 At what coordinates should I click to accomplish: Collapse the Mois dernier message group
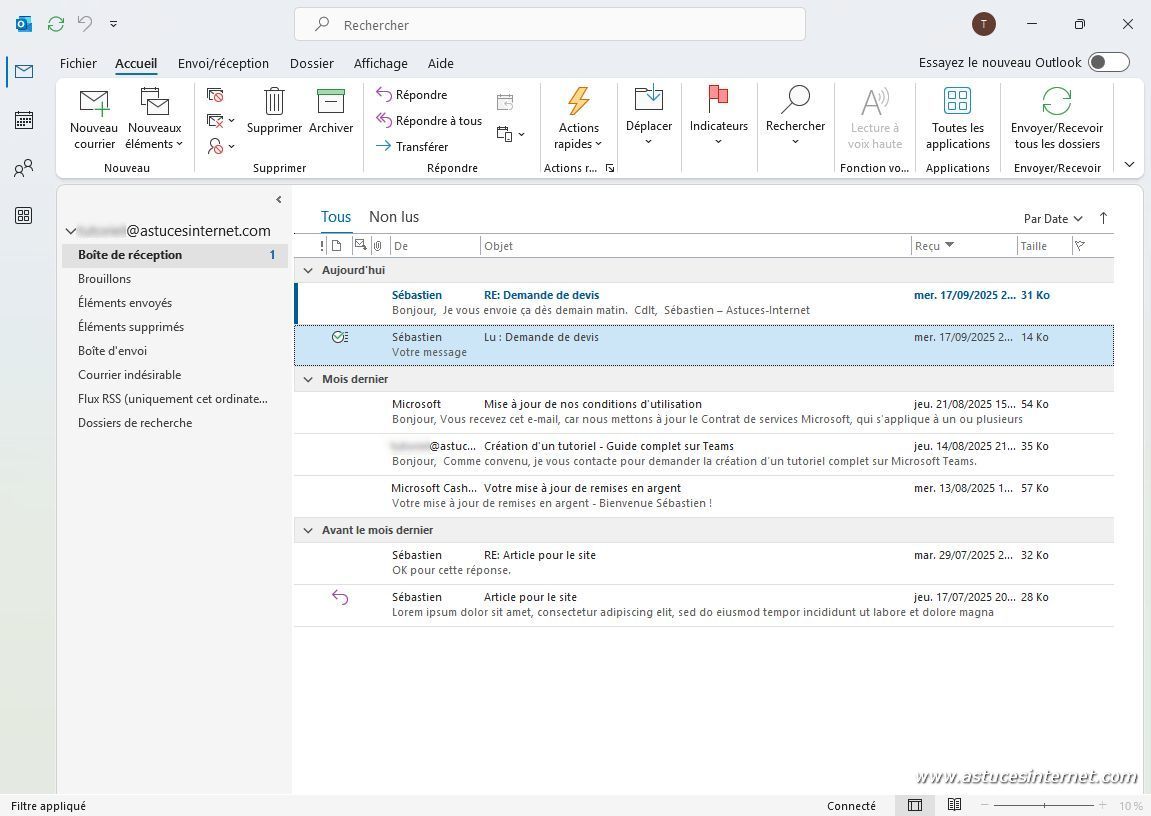(308, 379)
